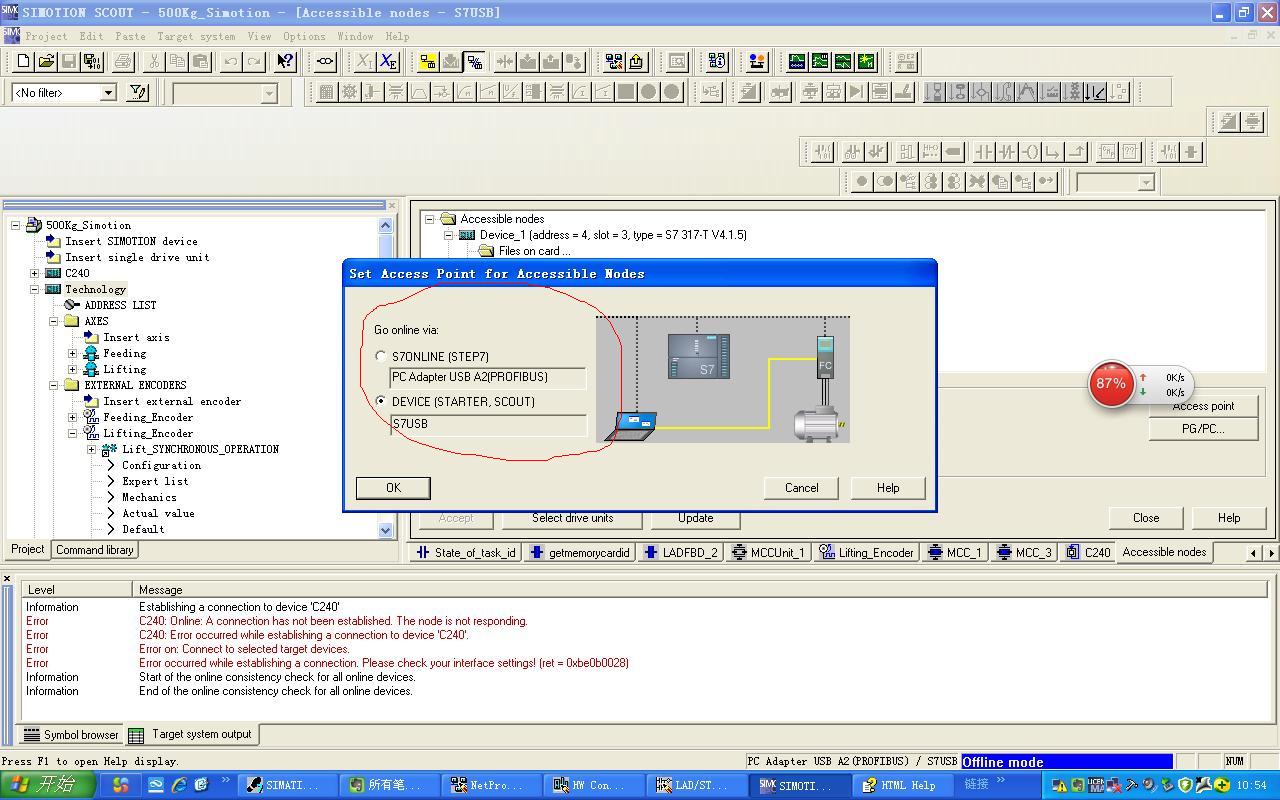Click the 'node is not responding' error message
The image size is (1280, 800).
[x=333, y=621]
